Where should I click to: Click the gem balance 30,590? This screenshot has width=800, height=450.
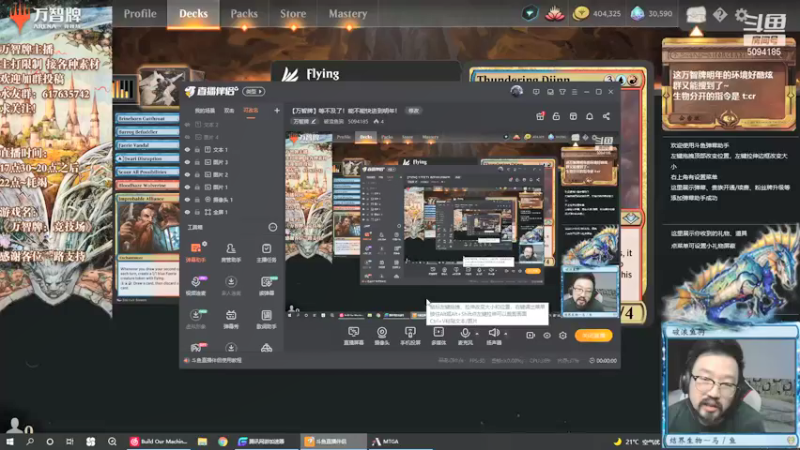click(652, 14)
